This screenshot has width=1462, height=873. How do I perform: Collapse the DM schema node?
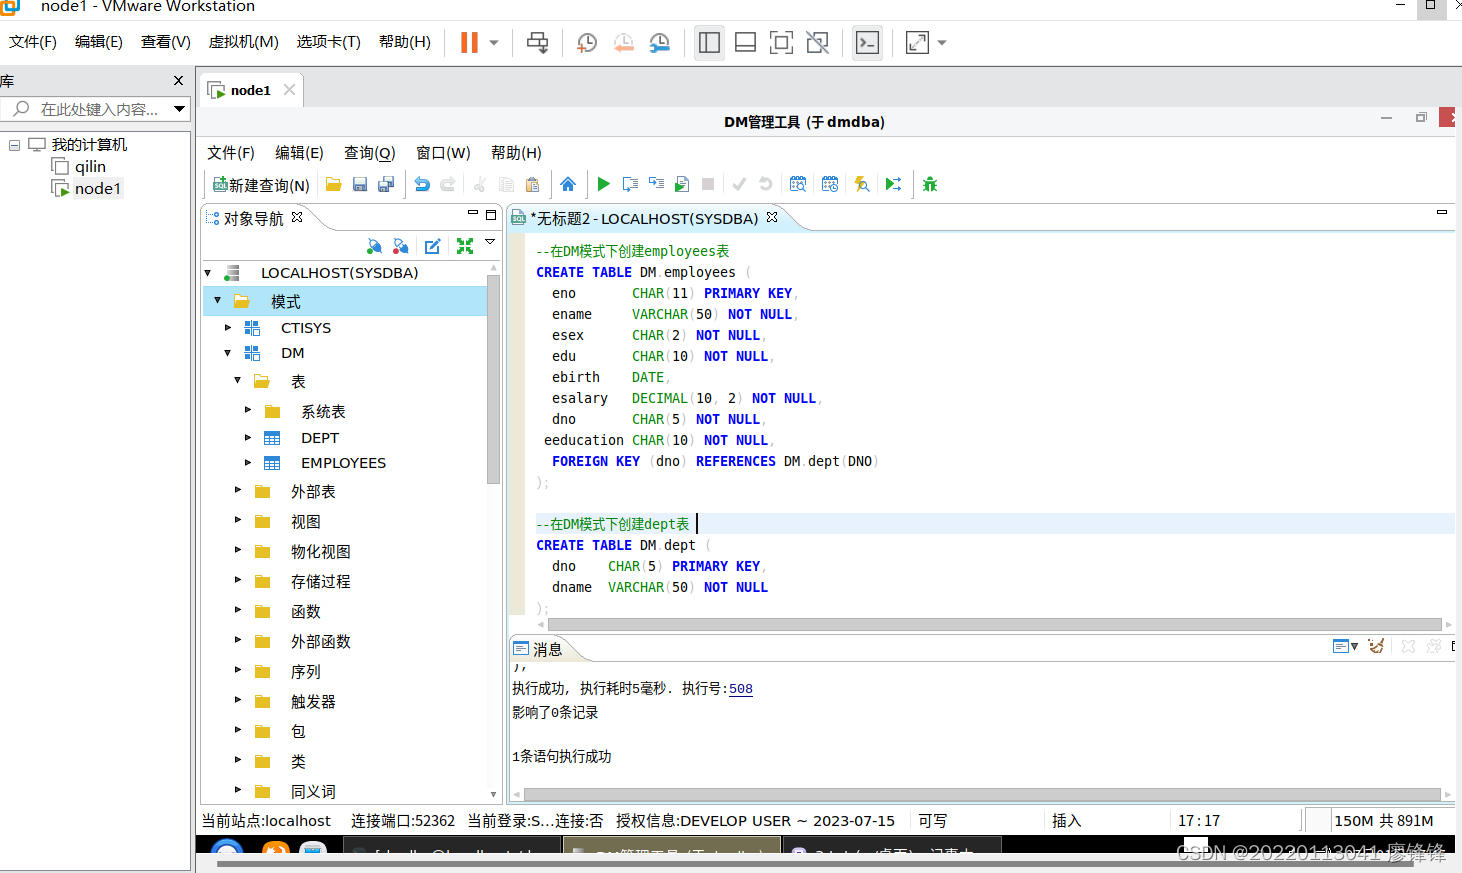click(x=228, y=353)
